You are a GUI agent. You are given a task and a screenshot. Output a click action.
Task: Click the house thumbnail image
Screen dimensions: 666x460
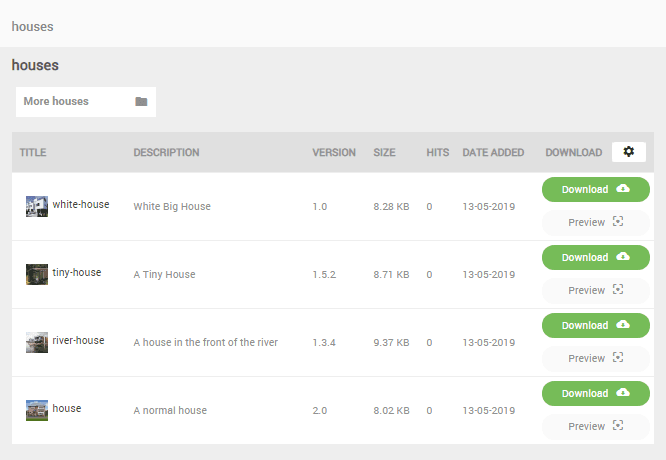click(37, 410)
